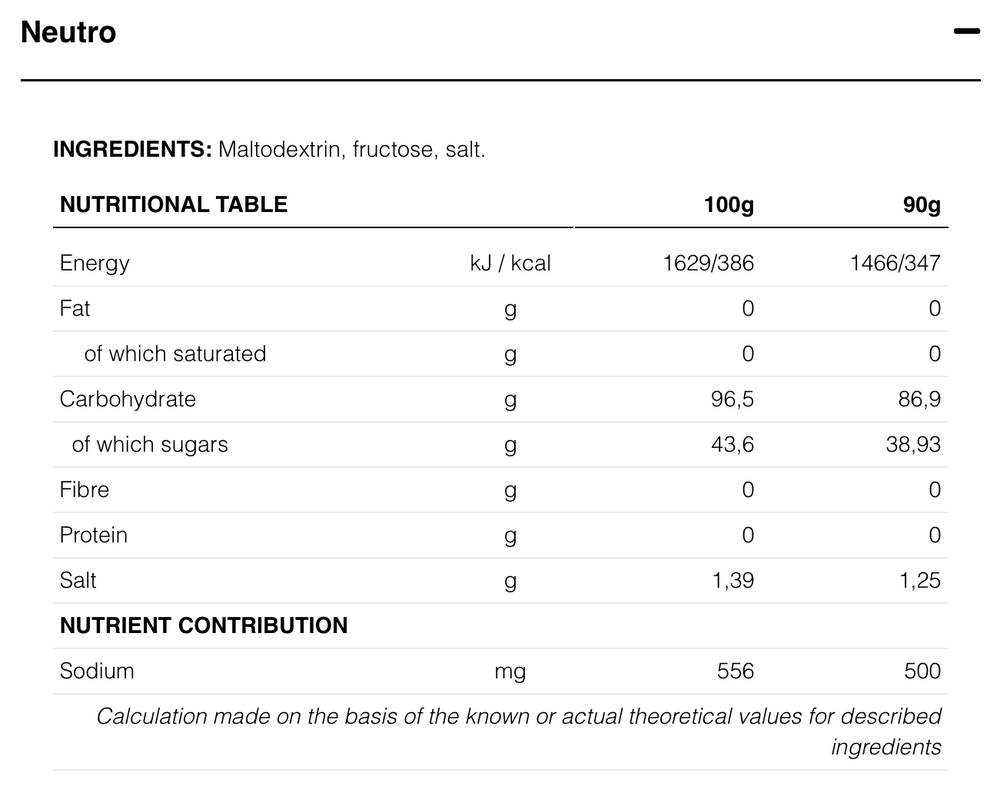Click the minus icon beside Neutro

click(x=966, y=31)
